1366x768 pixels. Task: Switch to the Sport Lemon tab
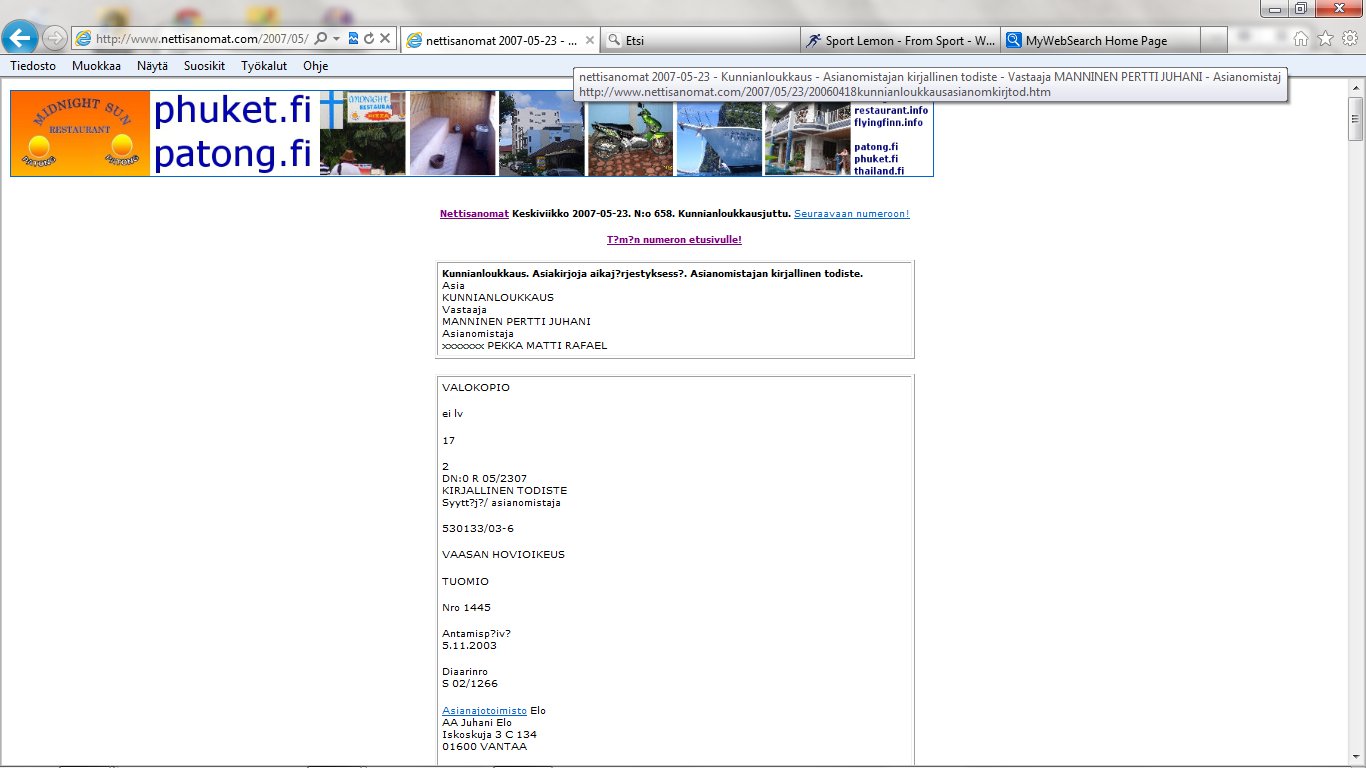click(900, 41)
